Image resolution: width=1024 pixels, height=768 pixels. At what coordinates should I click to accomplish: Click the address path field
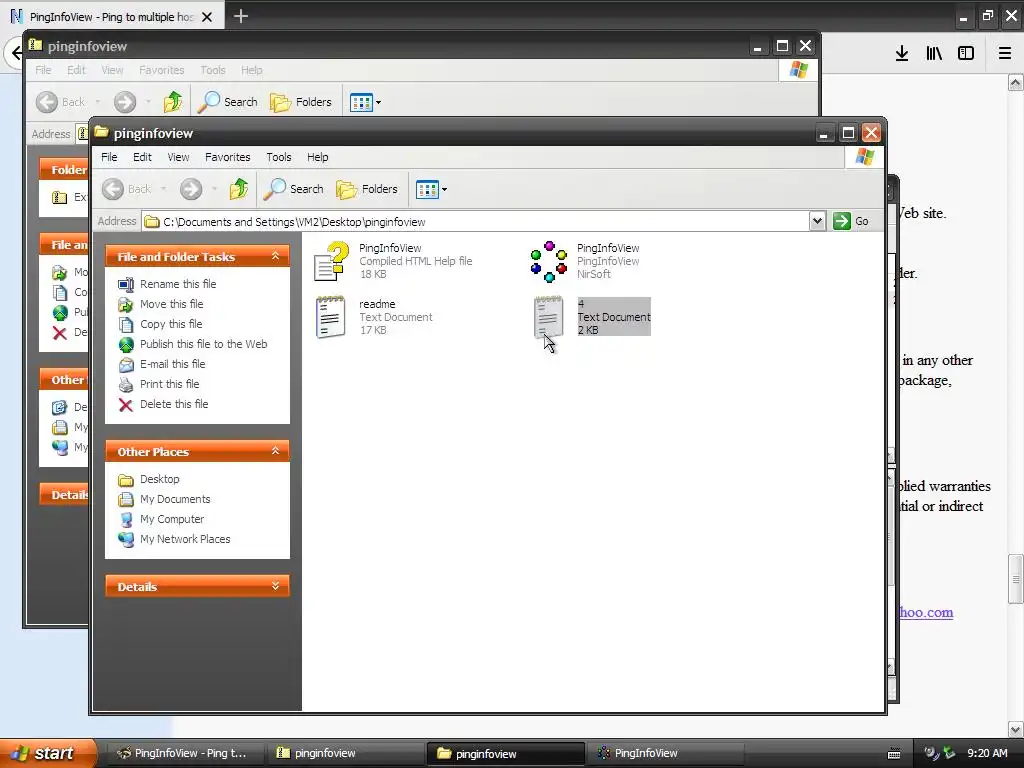coord(475,221)
